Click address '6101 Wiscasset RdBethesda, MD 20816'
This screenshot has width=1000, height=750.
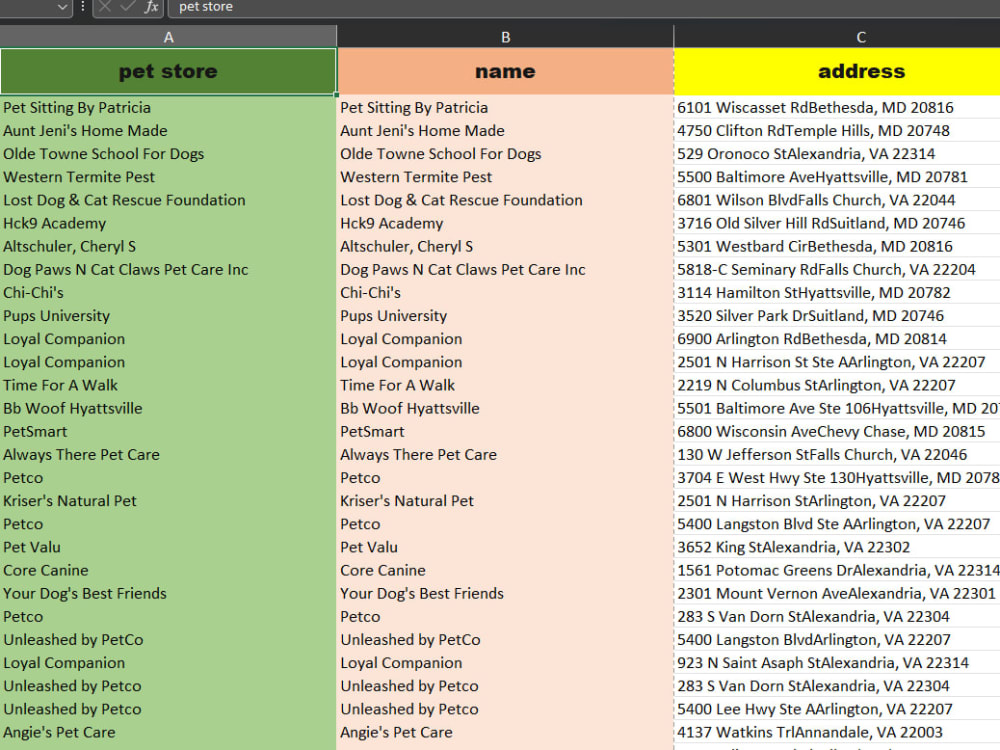click(815, 108)
